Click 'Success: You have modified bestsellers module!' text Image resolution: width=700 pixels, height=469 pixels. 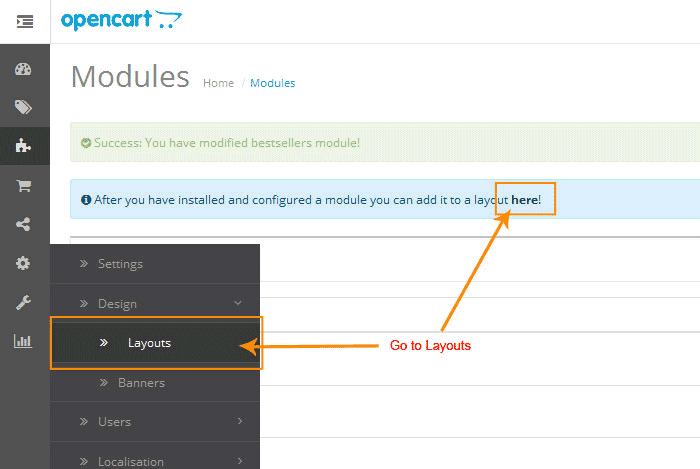[x=227, y=143]
